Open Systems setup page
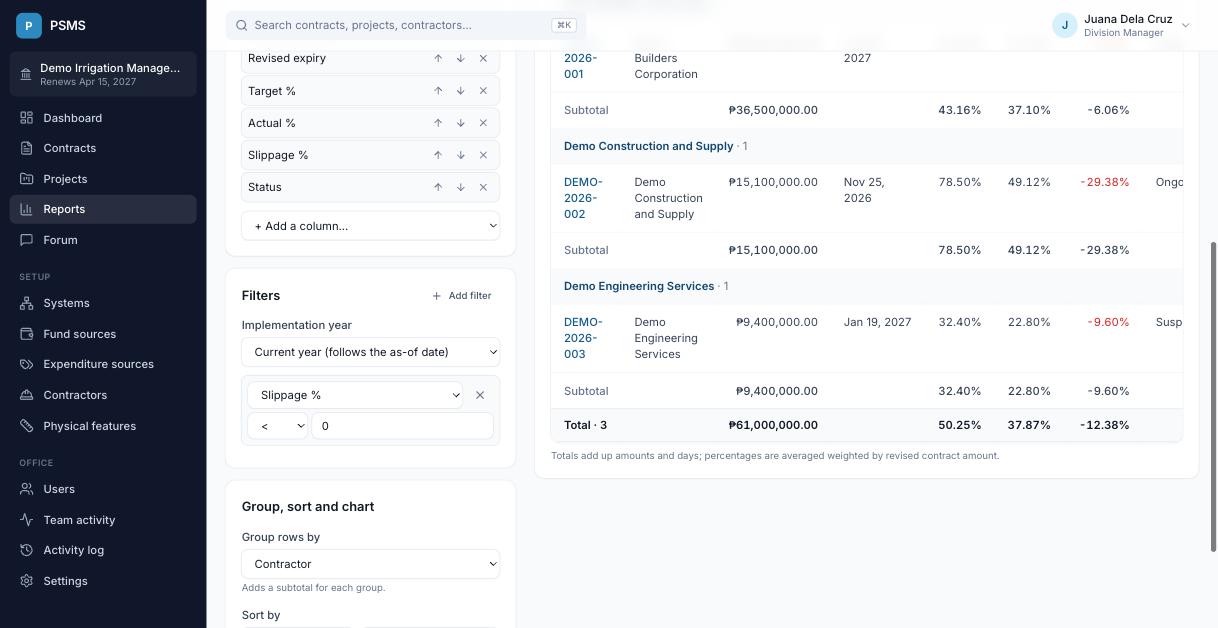The image size is (1218, 628). pyautogui.click(x=103, y=303)
